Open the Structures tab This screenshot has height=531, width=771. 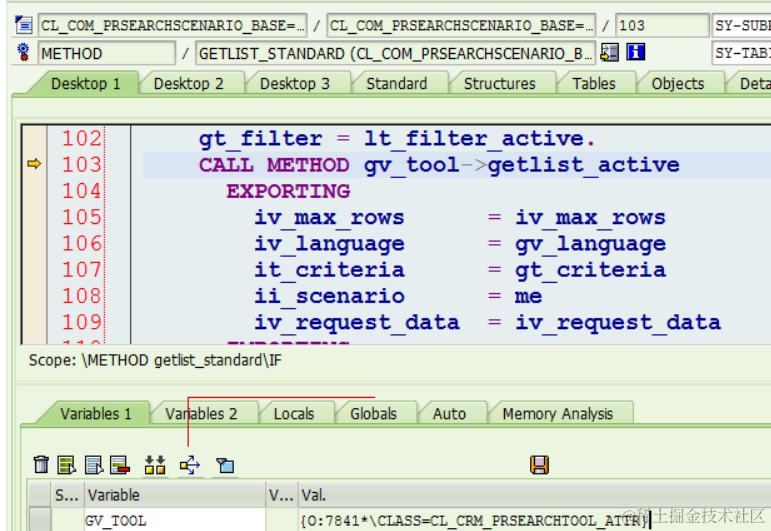tap(500, 84)
